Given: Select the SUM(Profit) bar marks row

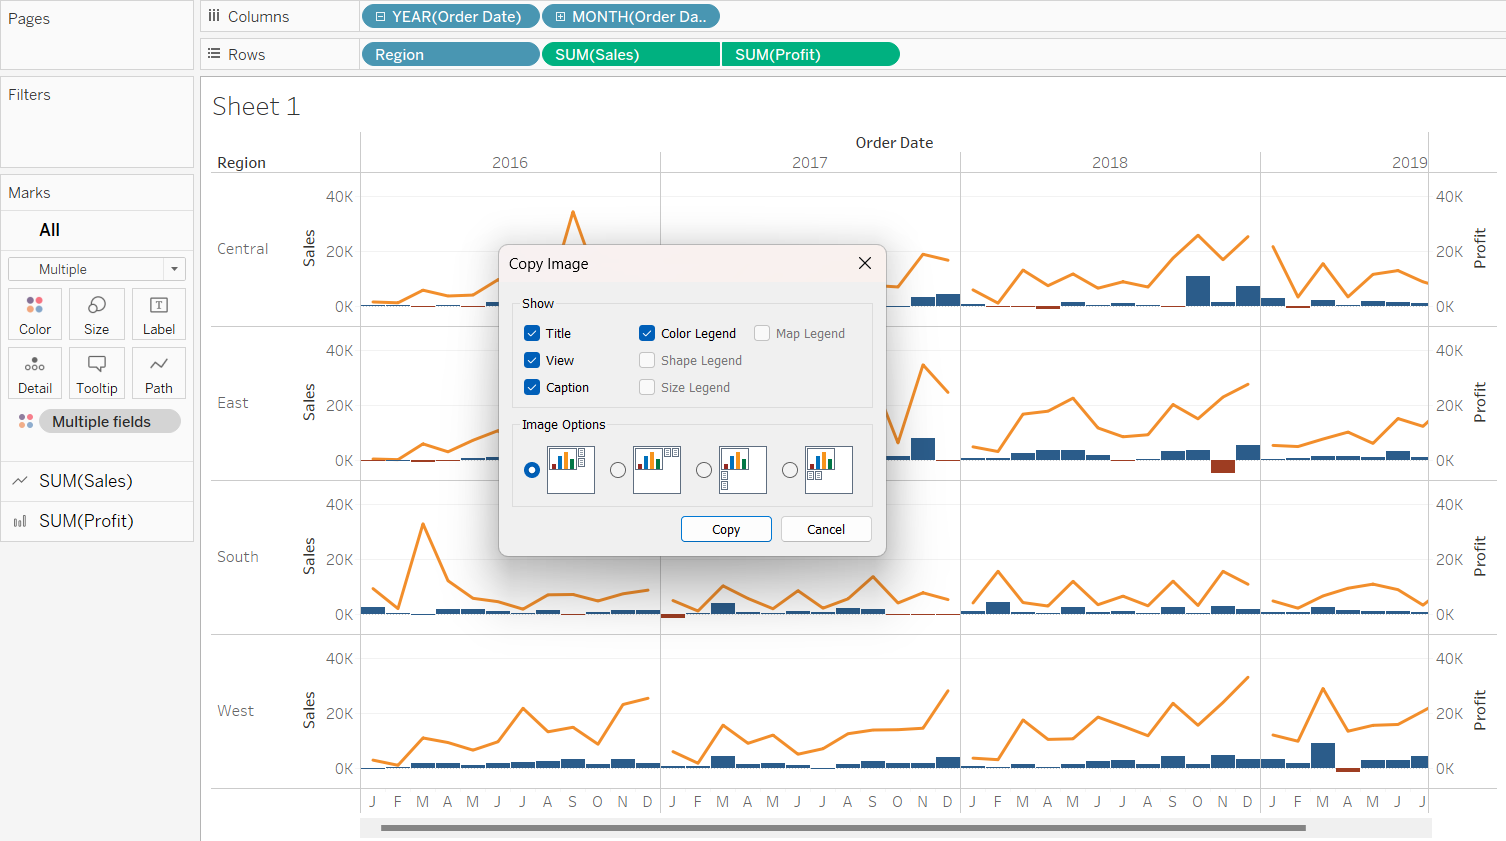Looking at the screenshot, I should tap(86, 521).
